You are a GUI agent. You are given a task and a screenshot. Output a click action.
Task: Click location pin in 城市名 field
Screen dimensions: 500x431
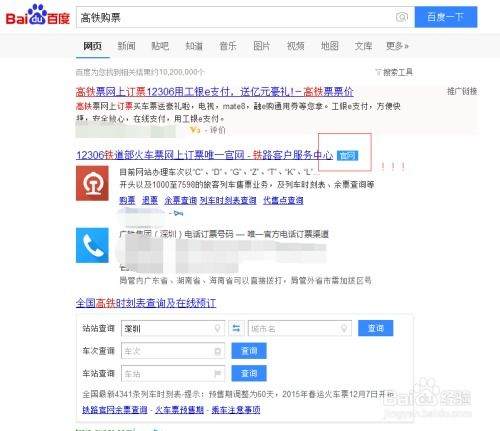tap(344, 328)
